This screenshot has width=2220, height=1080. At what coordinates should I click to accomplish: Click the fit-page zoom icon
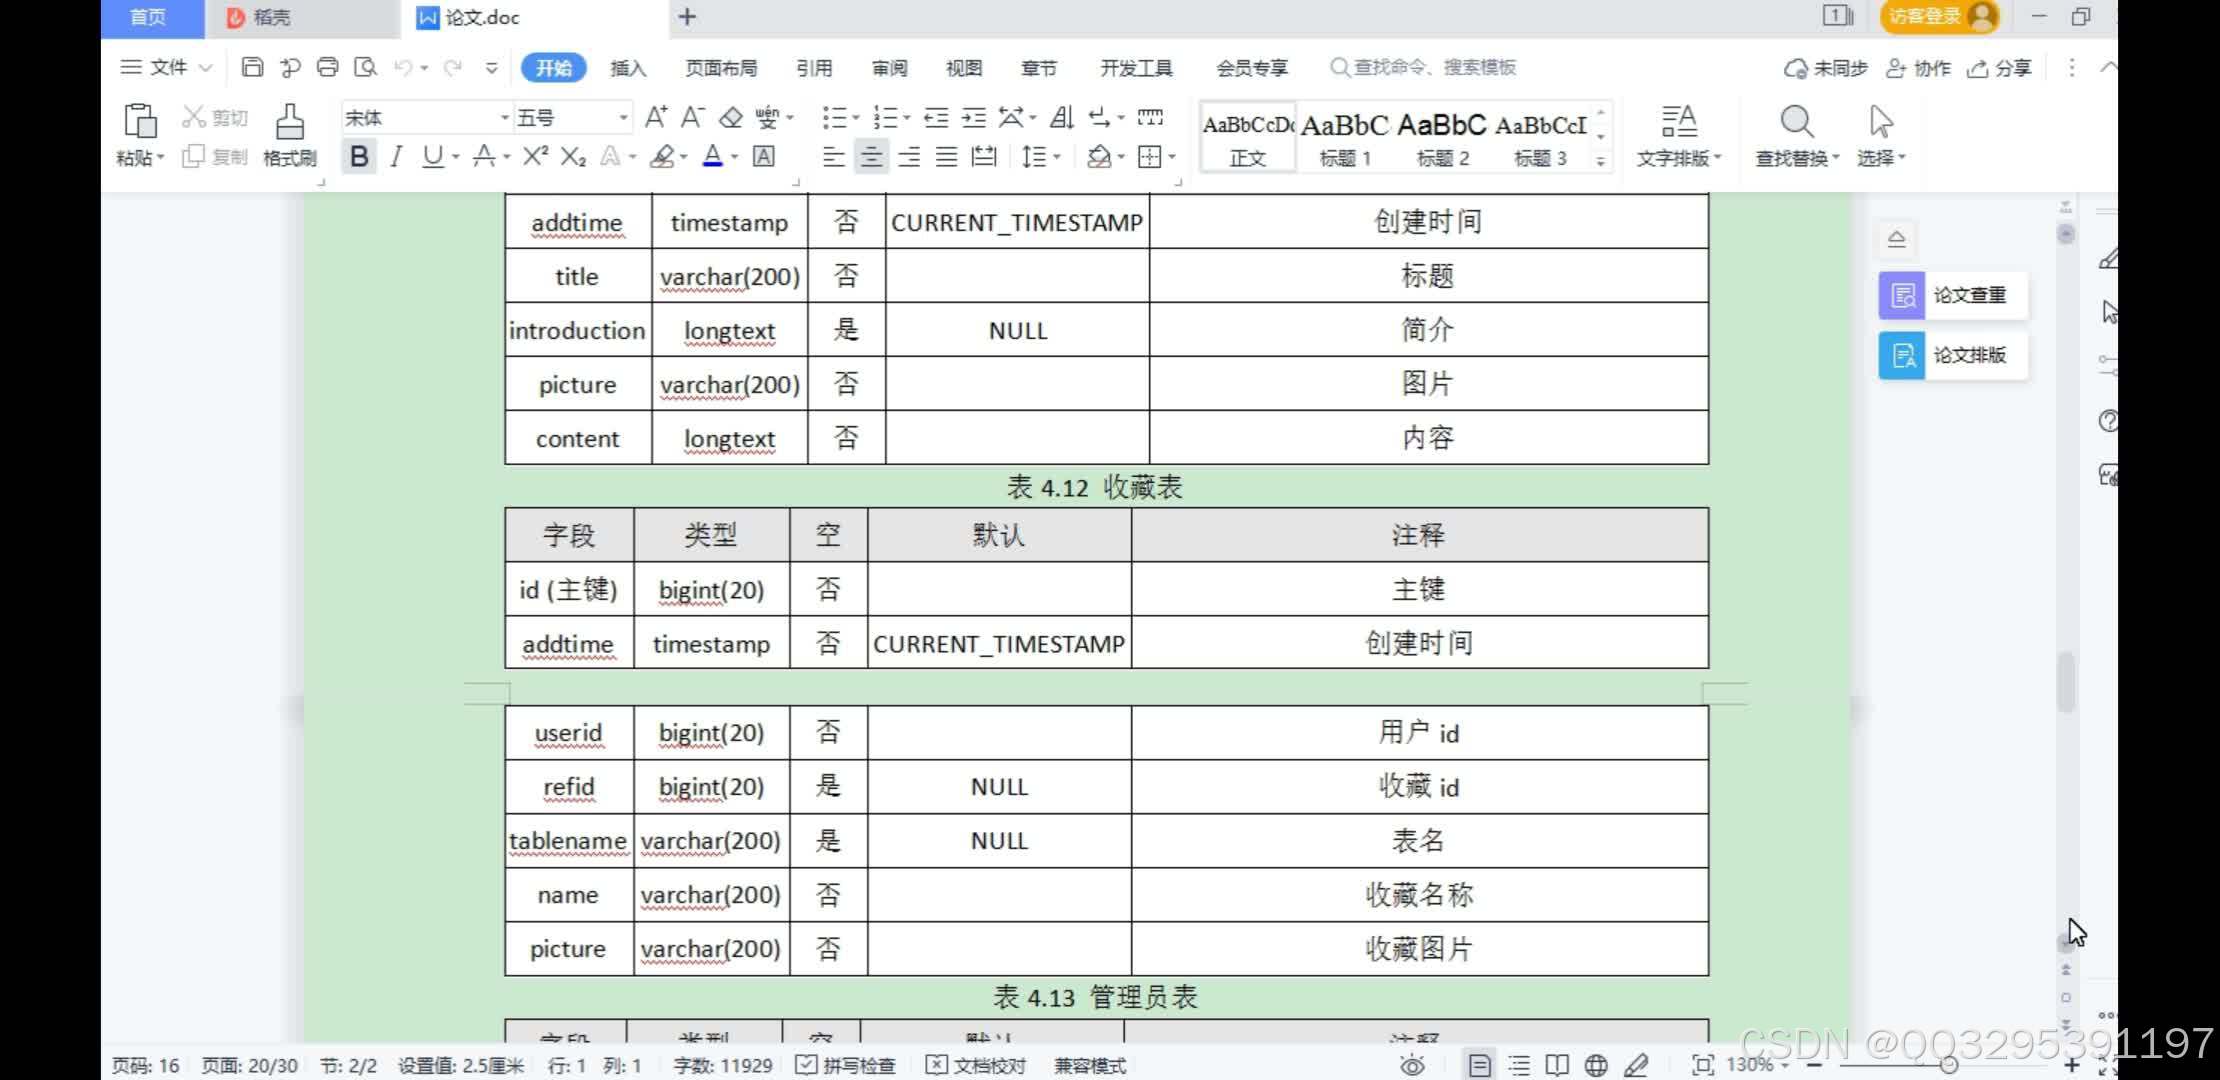click(x=1702, y=1065)
